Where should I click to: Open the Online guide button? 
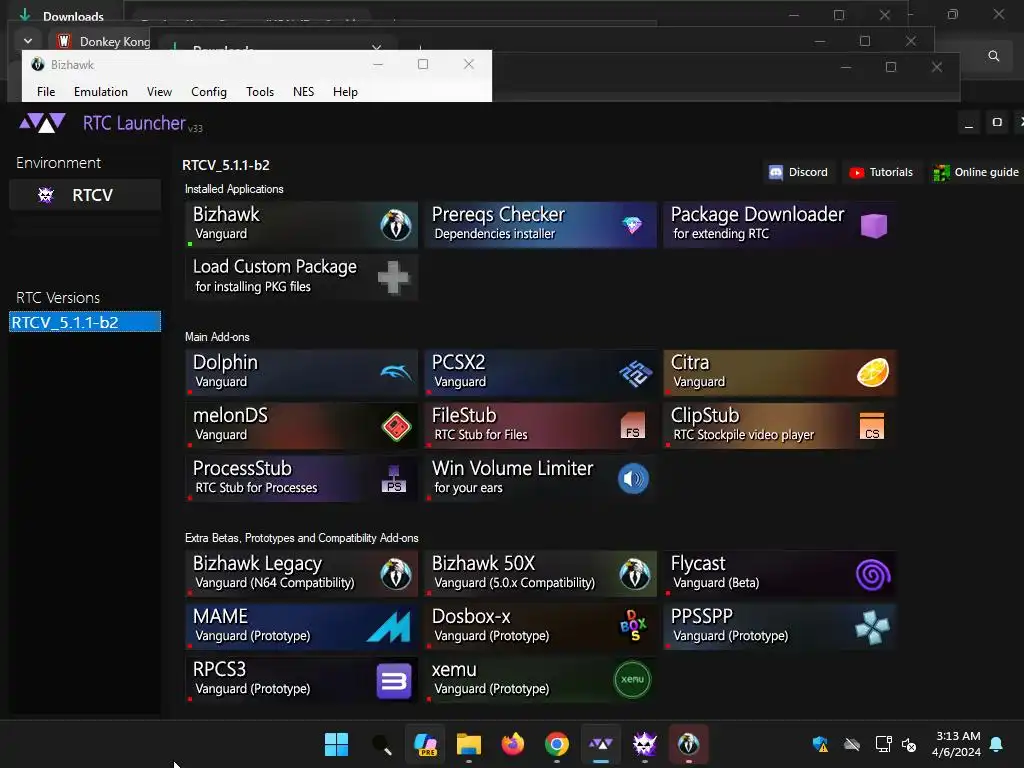pos(976,172)
